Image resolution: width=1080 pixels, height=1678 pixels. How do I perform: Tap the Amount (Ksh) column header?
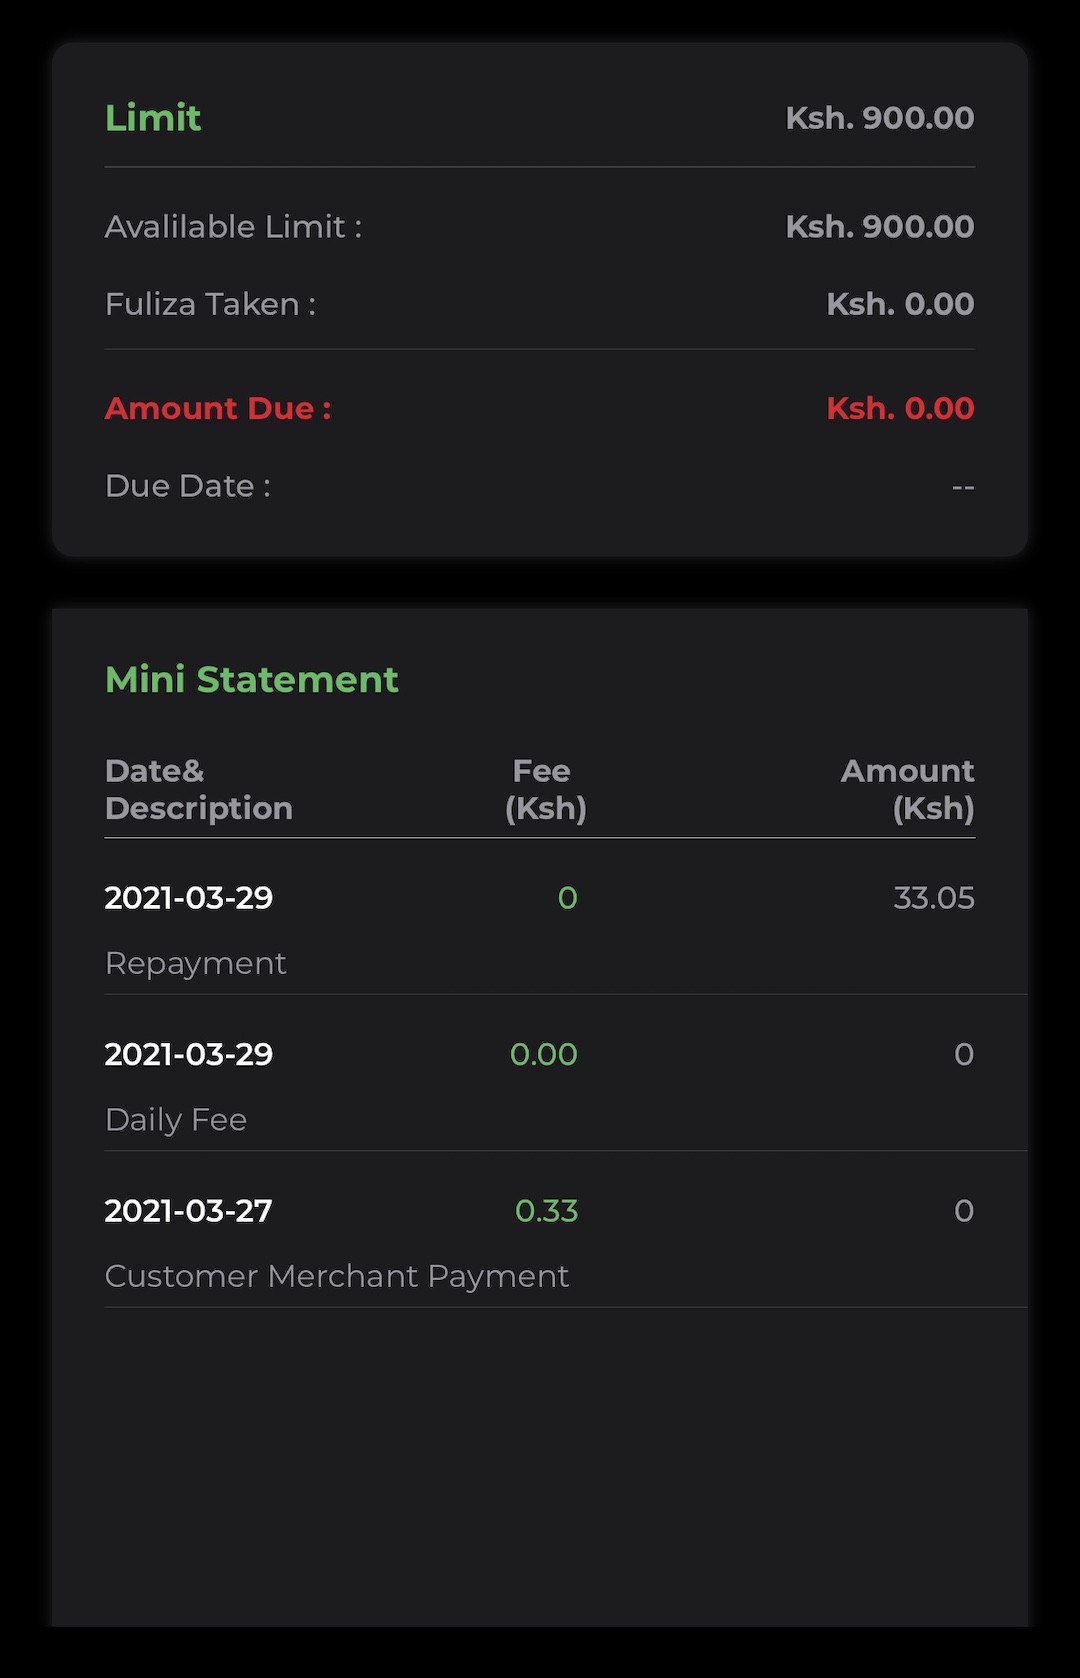pyautogui.click(x=907, y=790)
